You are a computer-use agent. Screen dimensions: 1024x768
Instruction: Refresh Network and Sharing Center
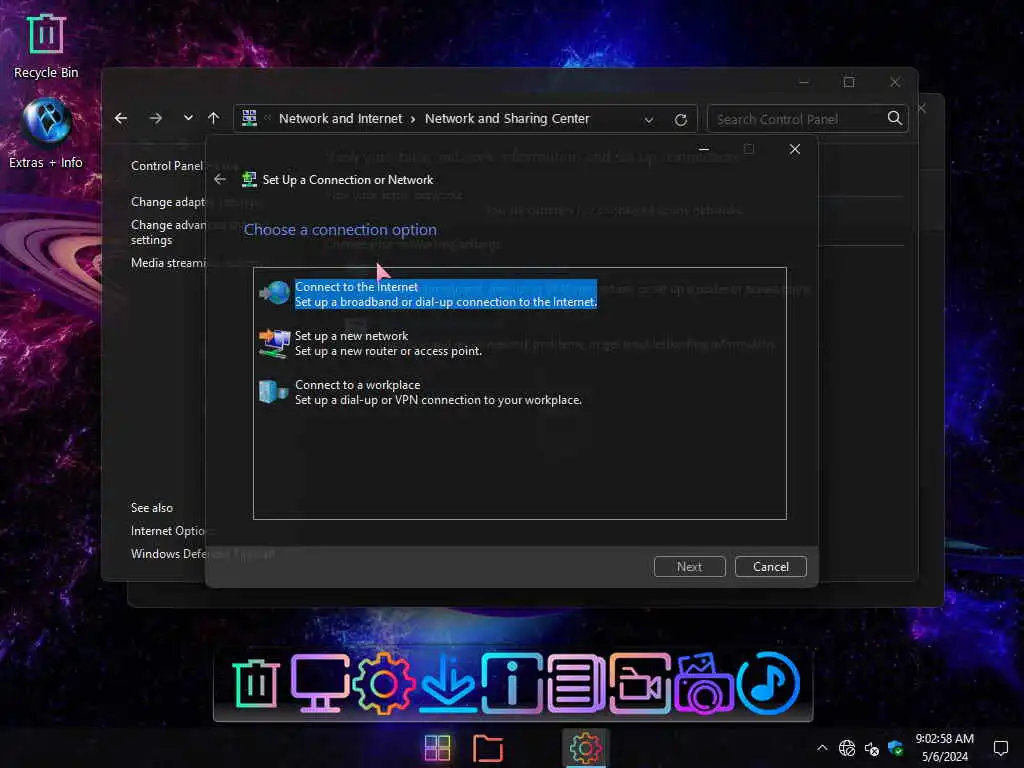680,120
